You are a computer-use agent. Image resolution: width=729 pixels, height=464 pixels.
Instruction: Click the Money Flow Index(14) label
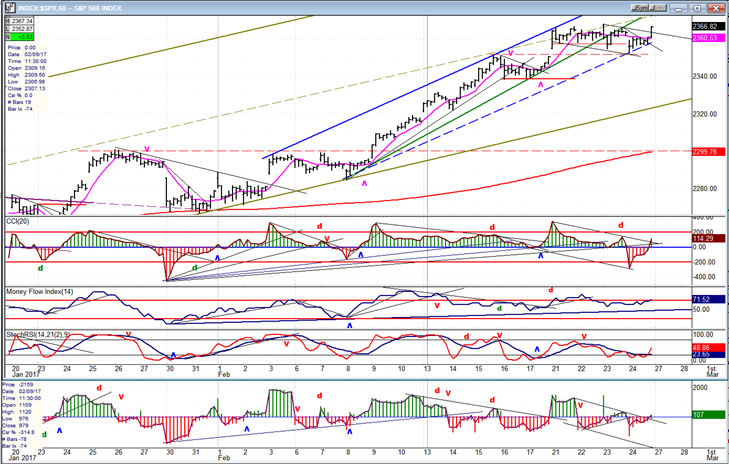tap(40, 290)
